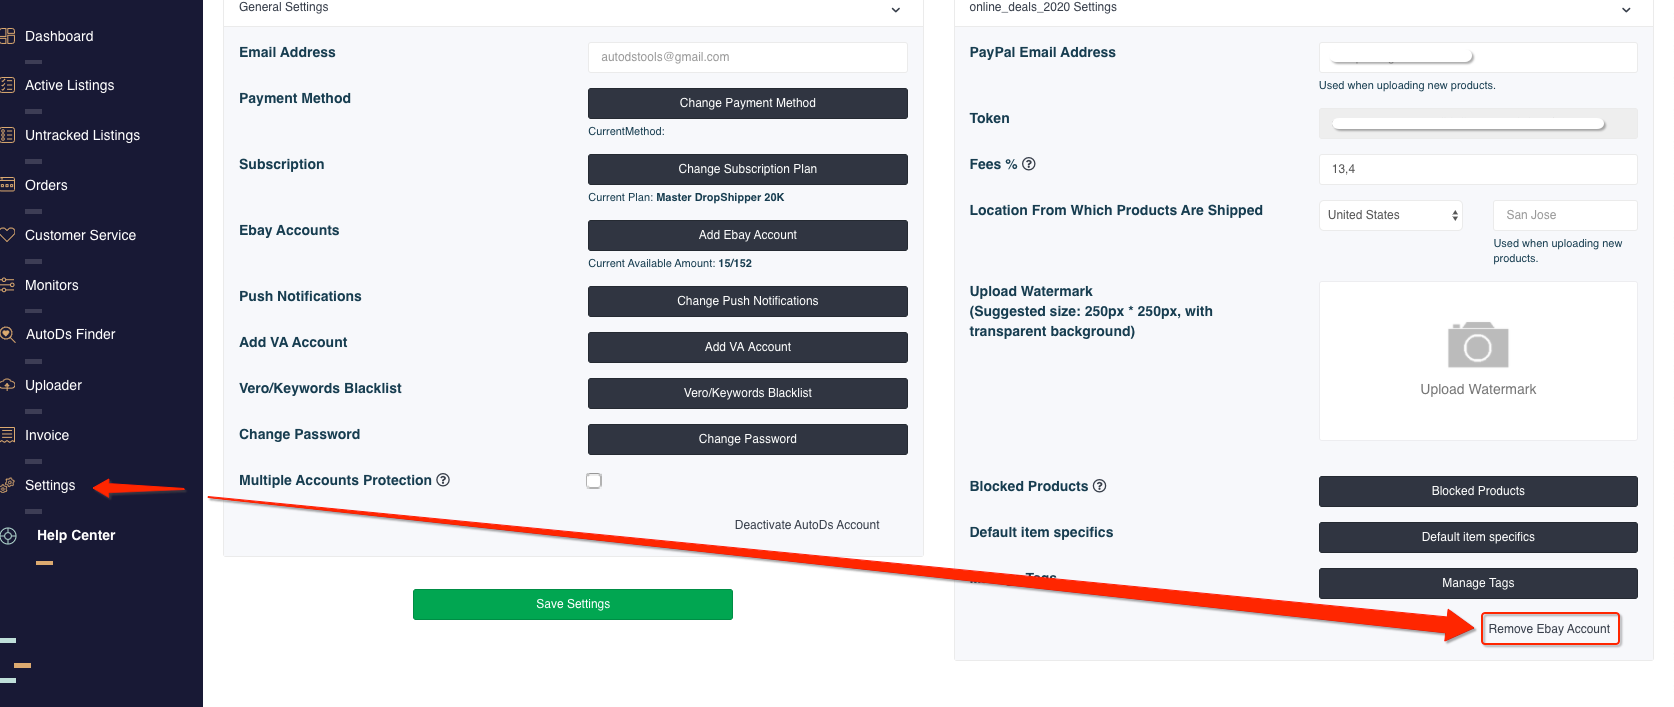Enable the Multiple Accounts Protection checkbox
This screenshot has height=707, width=1674.
coord(594,481)
